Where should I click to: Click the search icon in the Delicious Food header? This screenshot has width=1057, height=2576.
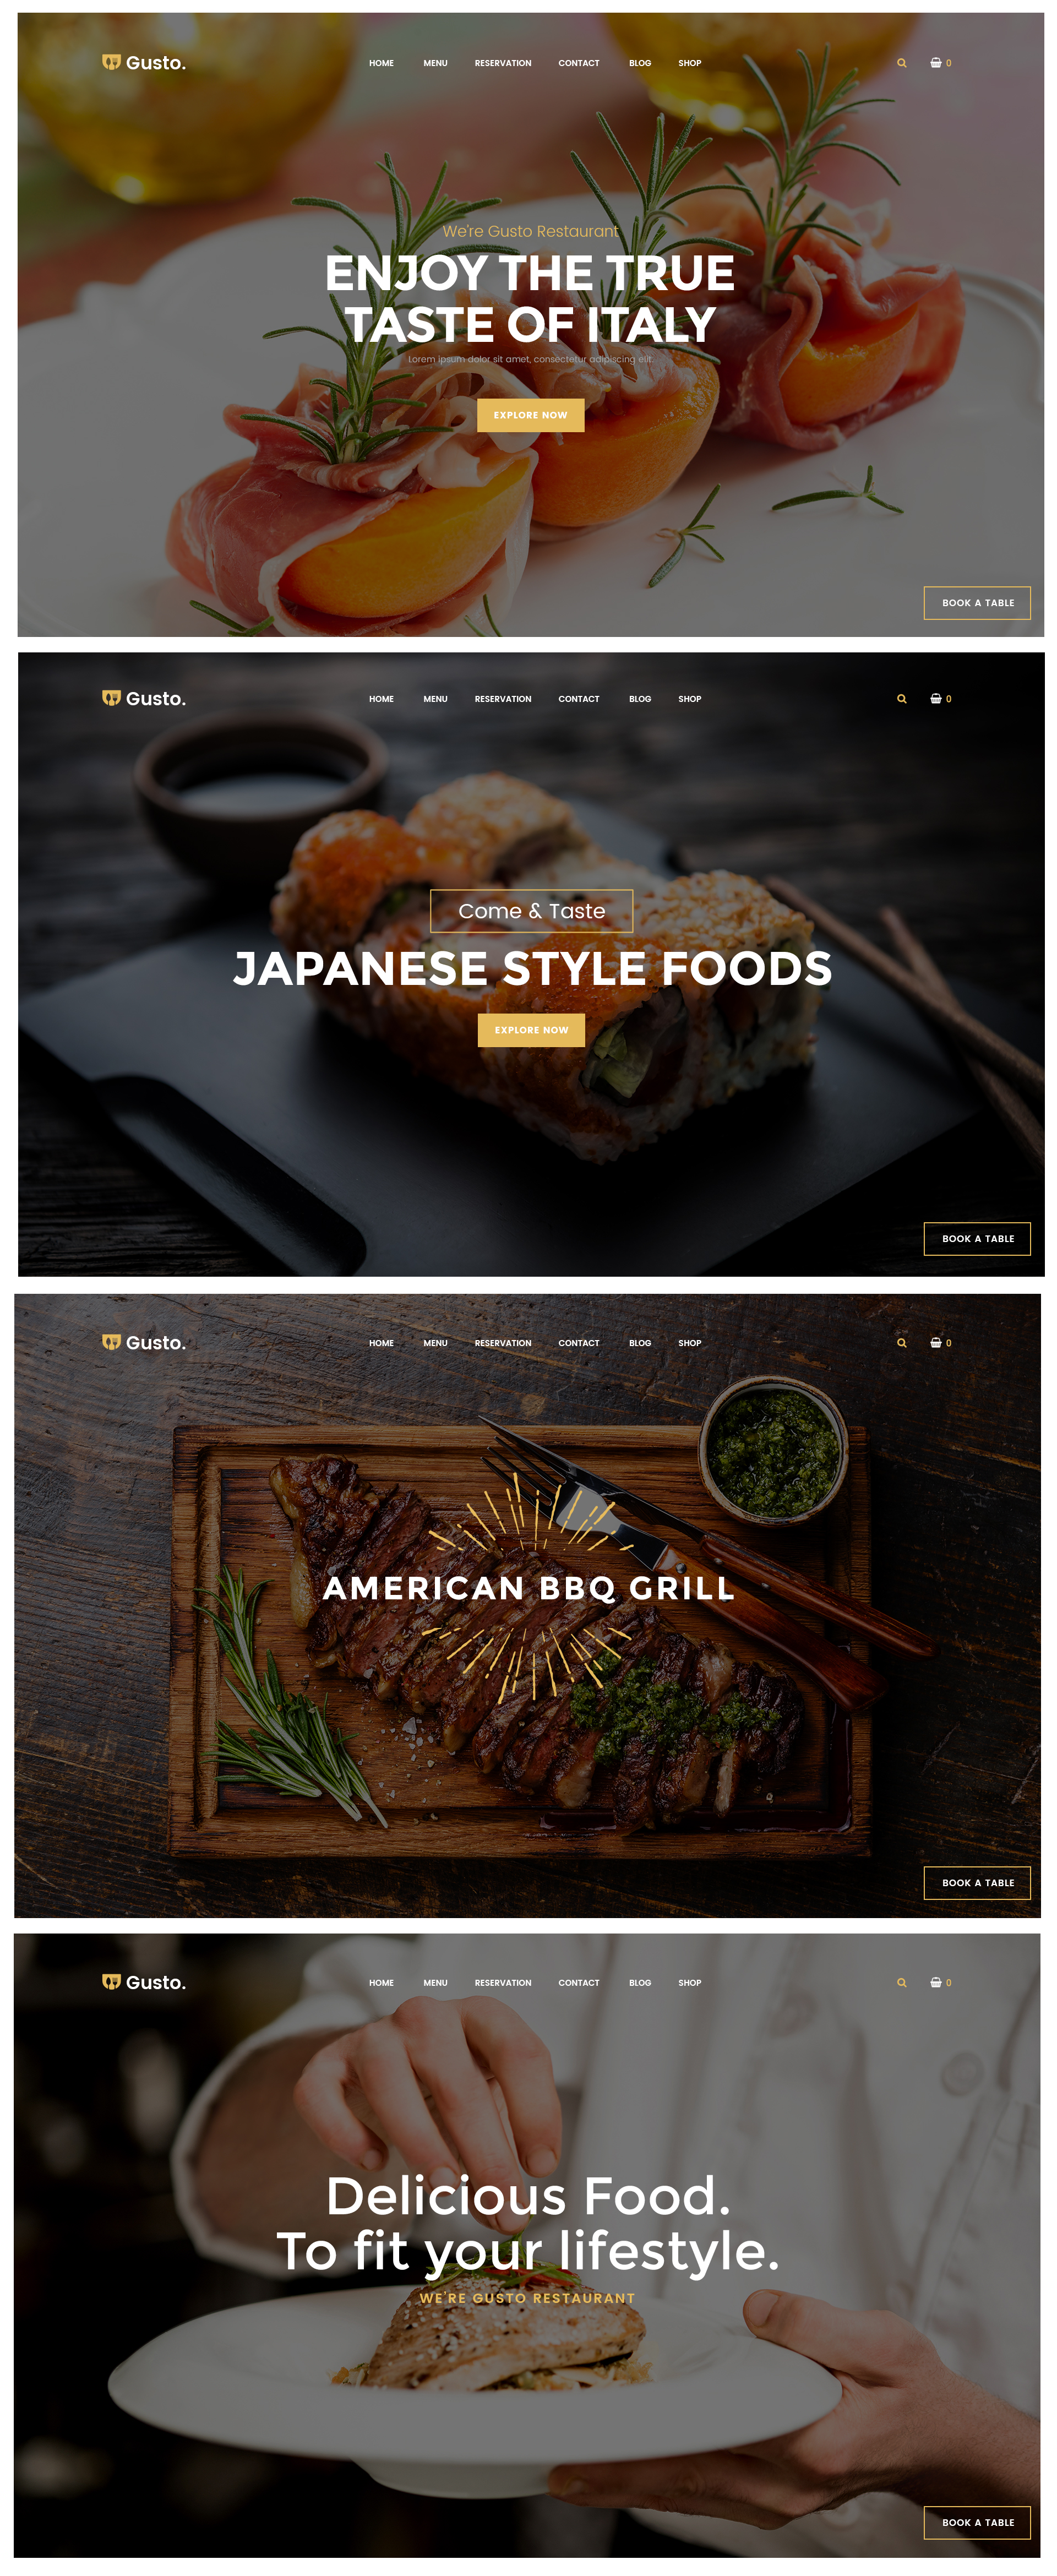point(901,1983)
